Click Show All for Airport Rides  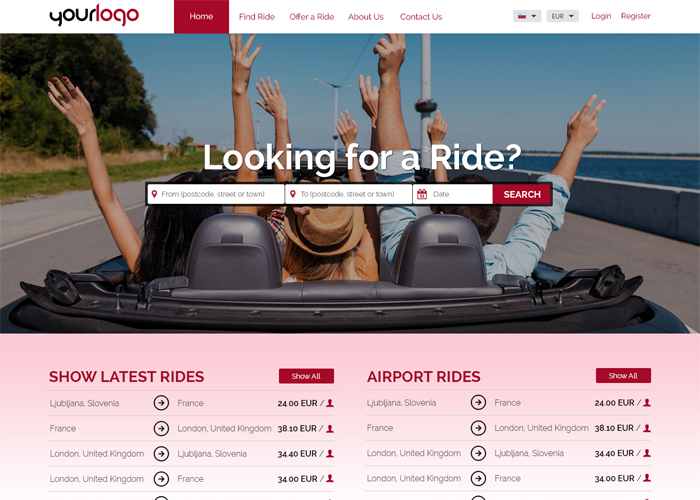pos(623,375)
